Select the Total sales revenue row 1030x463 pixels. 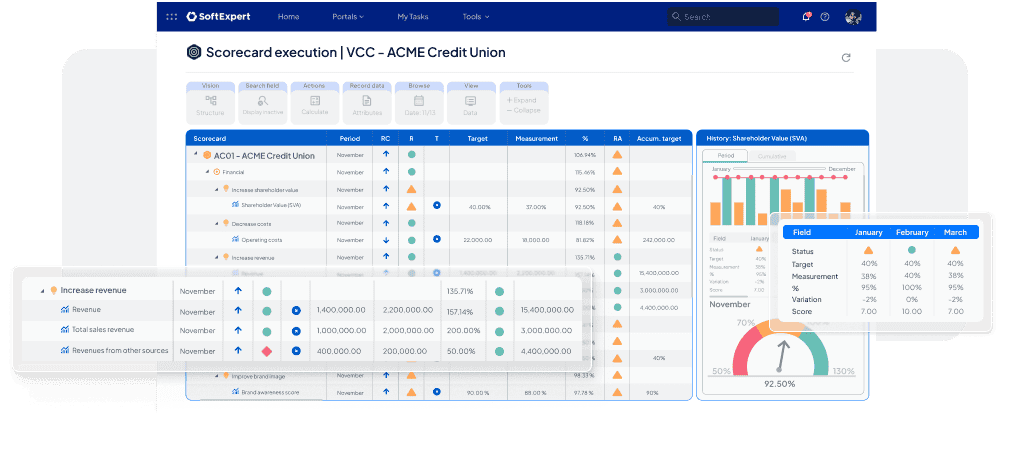point(302,331)
